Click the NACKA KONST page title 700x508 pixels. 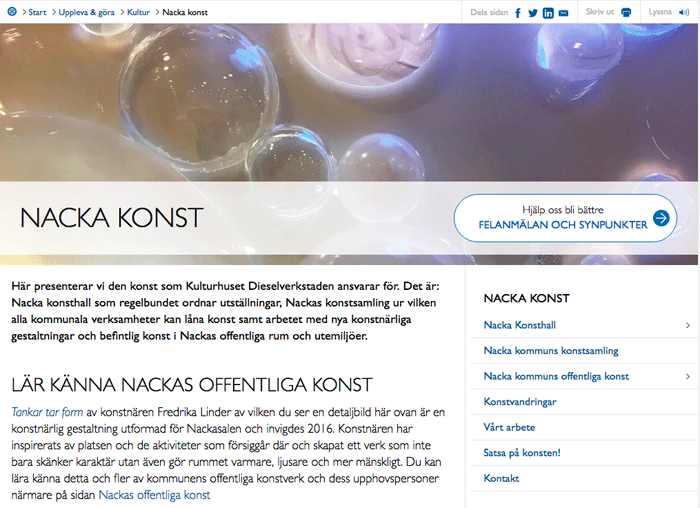tap(112, 218)
